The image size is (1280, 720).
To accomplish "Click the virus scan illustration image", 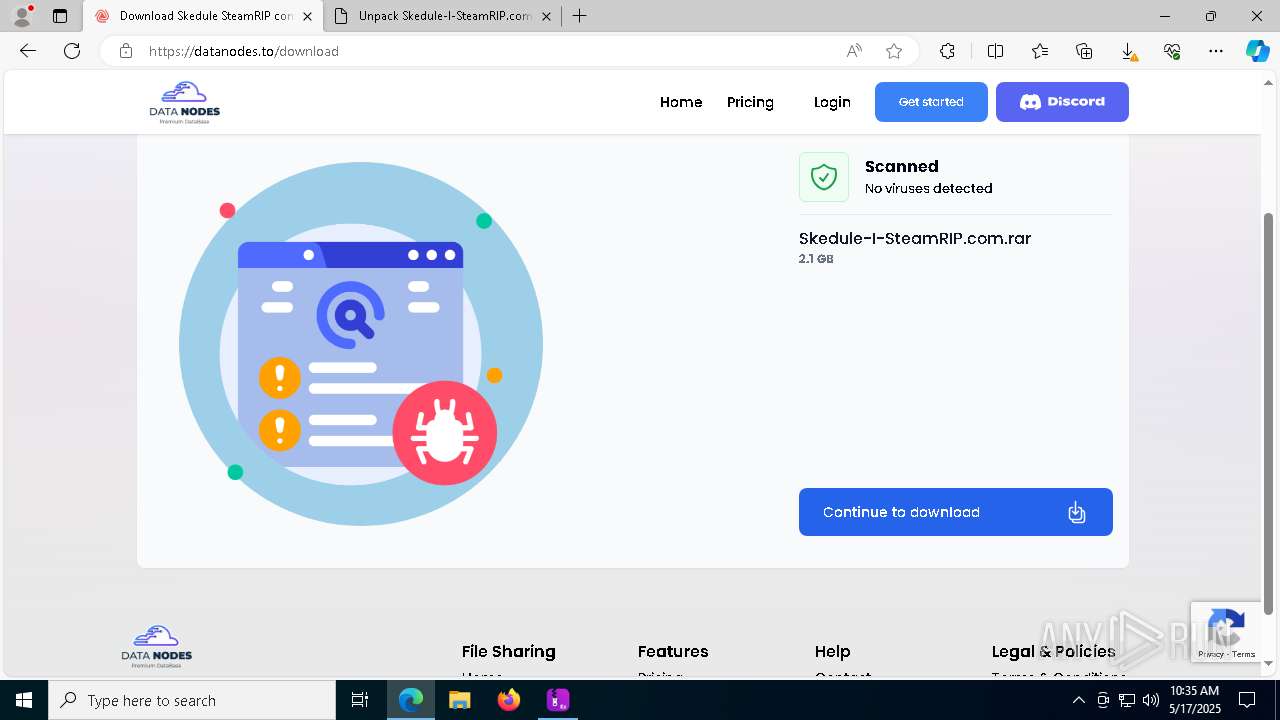I will point(360,343).
